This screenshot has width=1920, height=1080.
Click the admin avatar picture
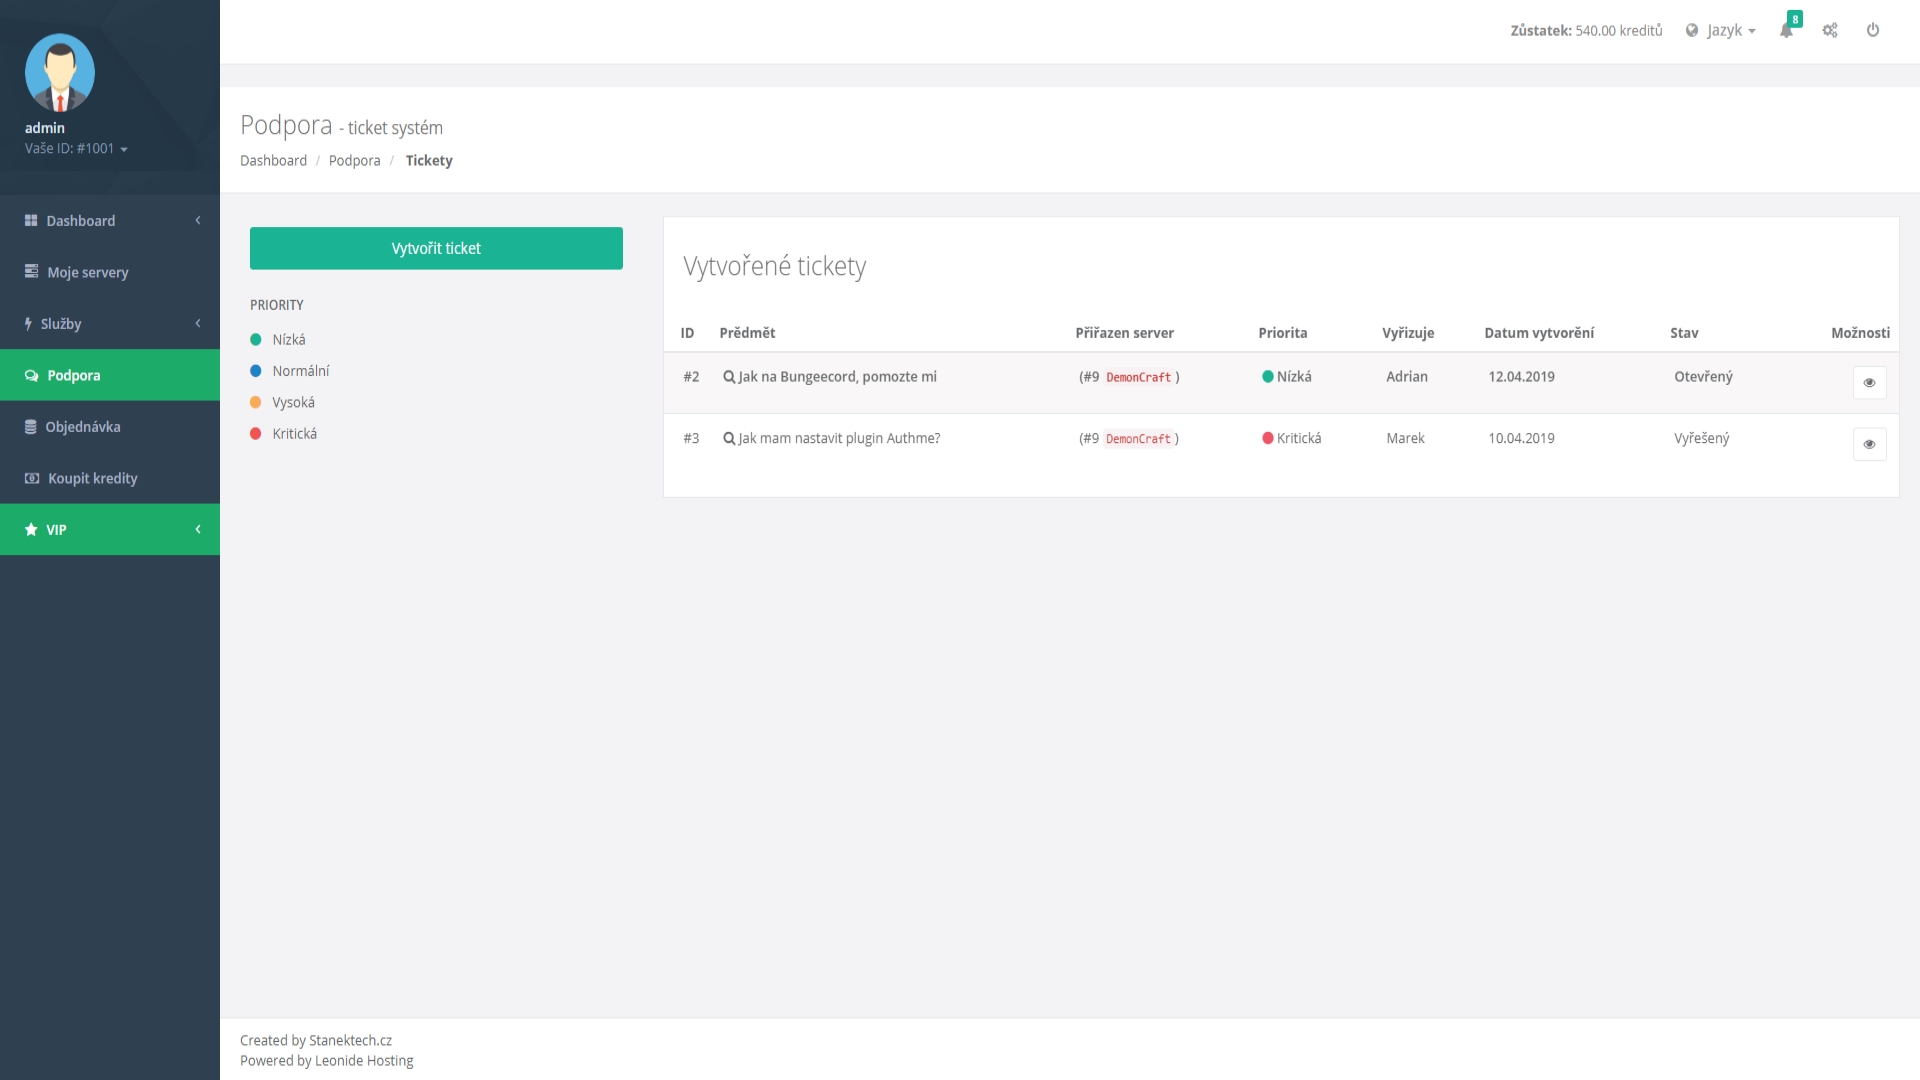coord(60,72)
